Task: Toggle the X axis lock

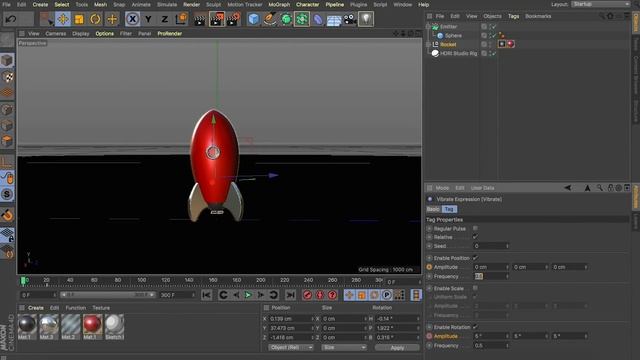Action: point(132,19)
